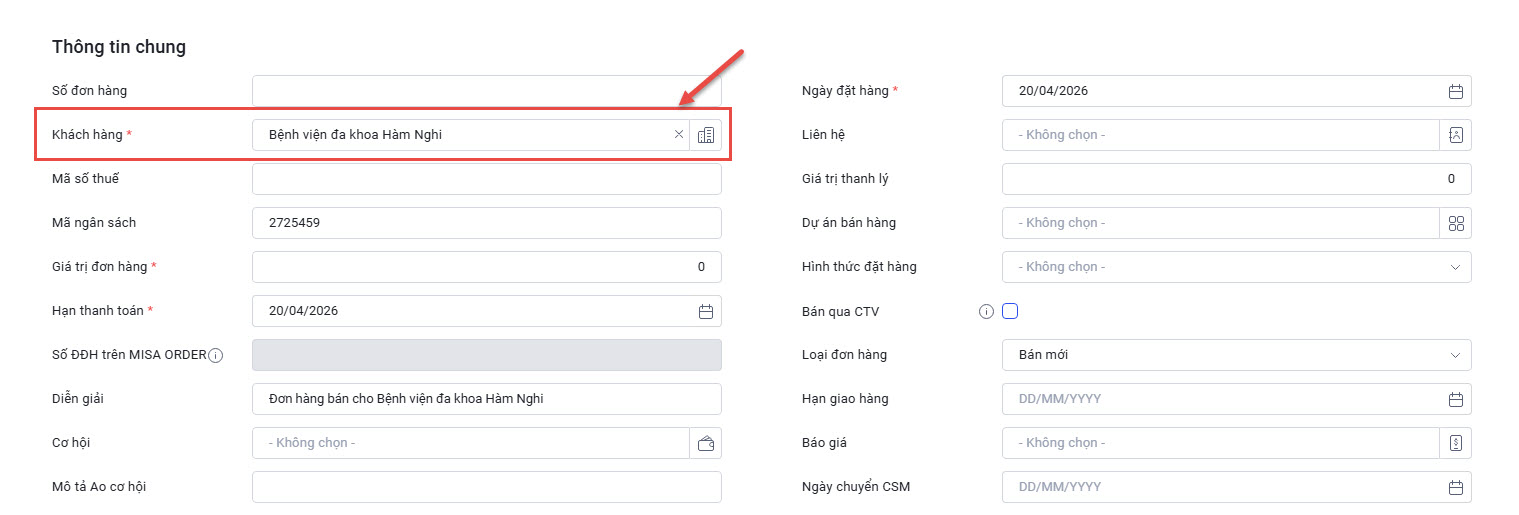Click info icon beside Bán qua CTV
Viewport: 1519px width, 515px height.
pos(986,311)
